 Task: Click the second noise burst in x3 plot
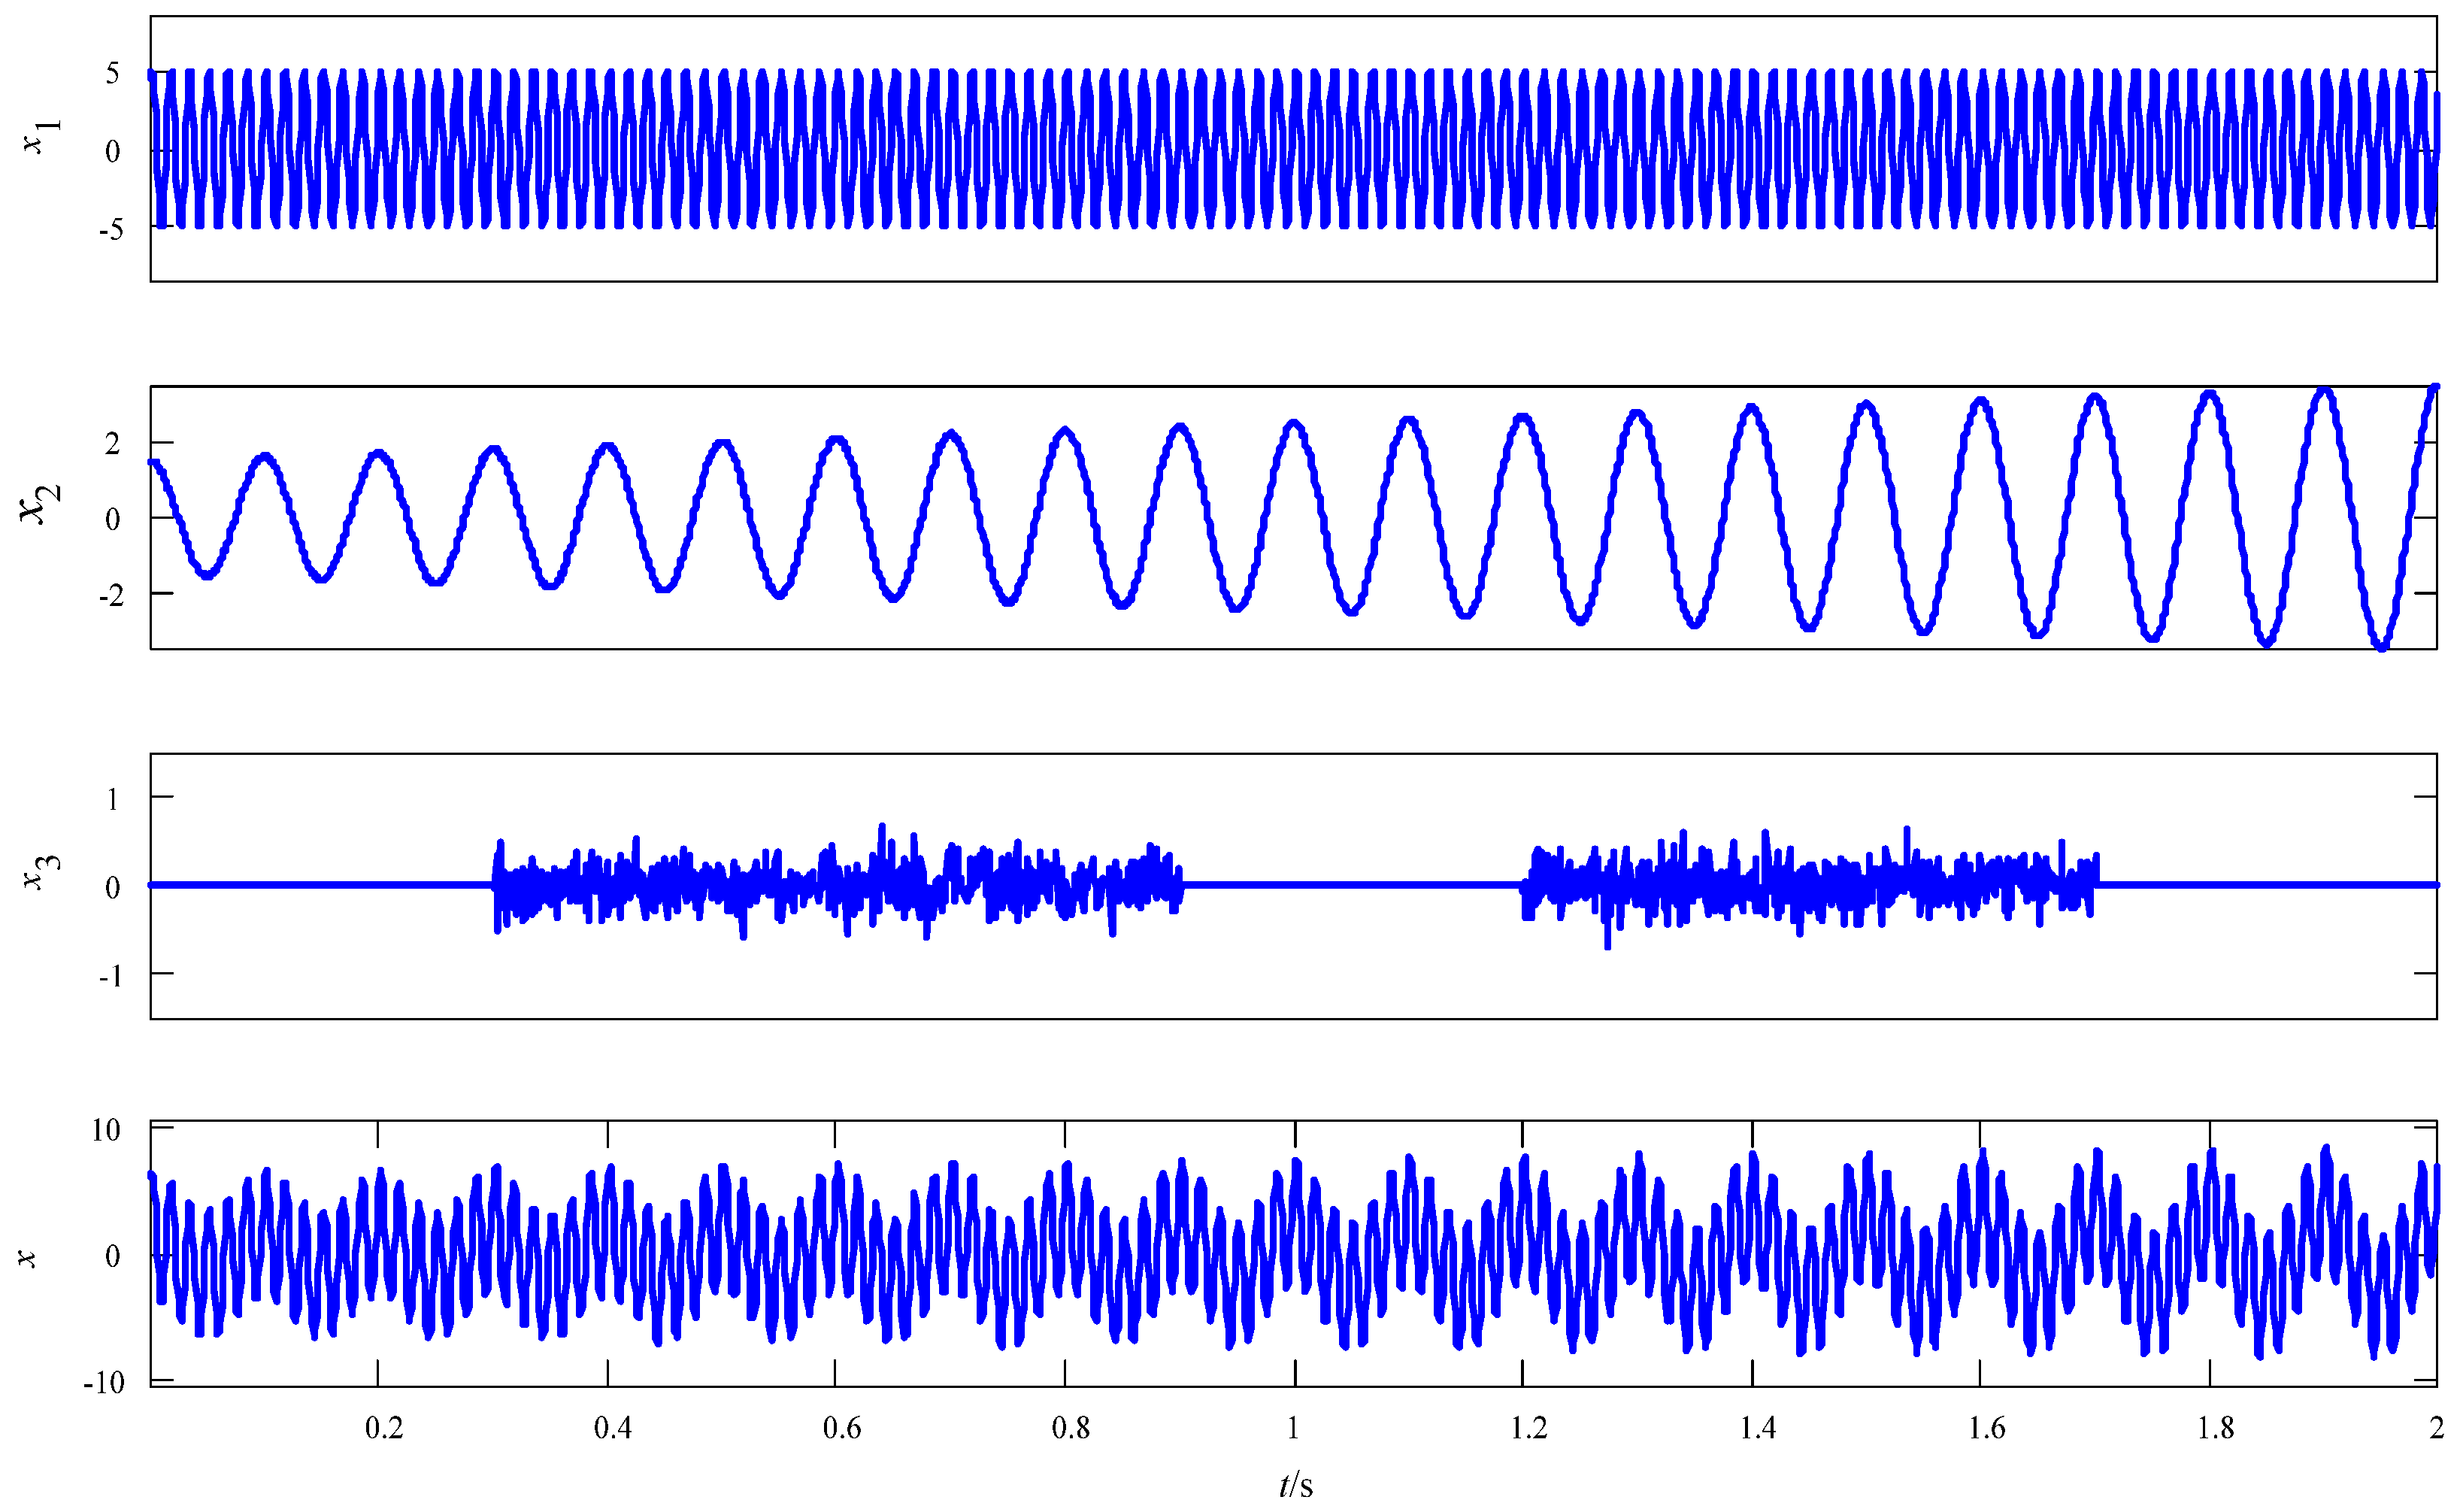tap(1808, 884)
